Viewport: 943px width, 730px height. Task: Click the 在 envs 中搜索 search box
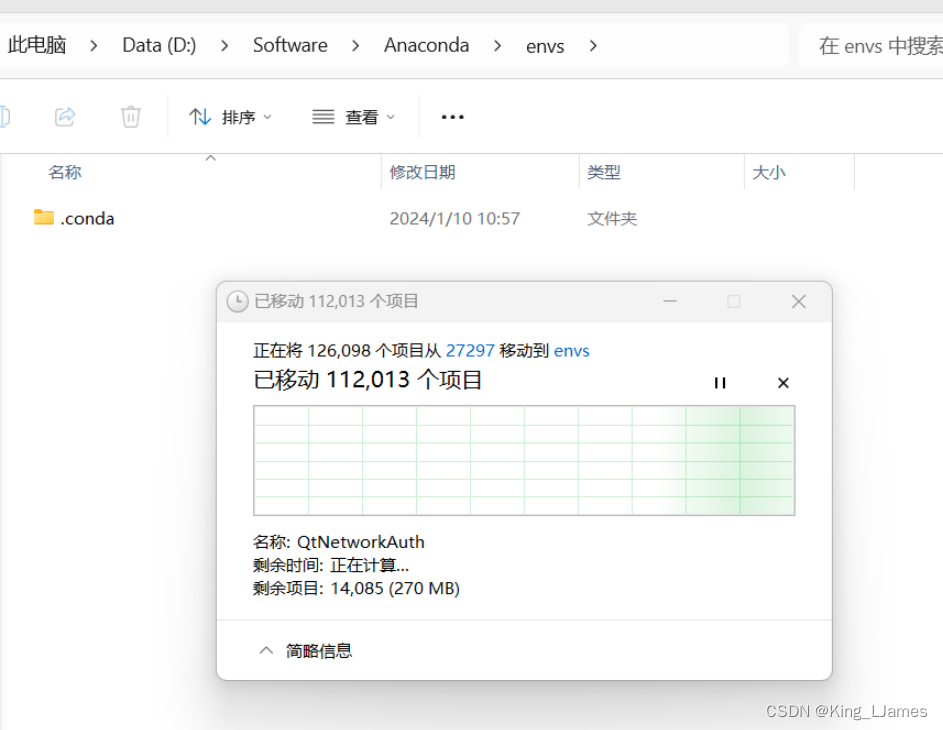878,45
